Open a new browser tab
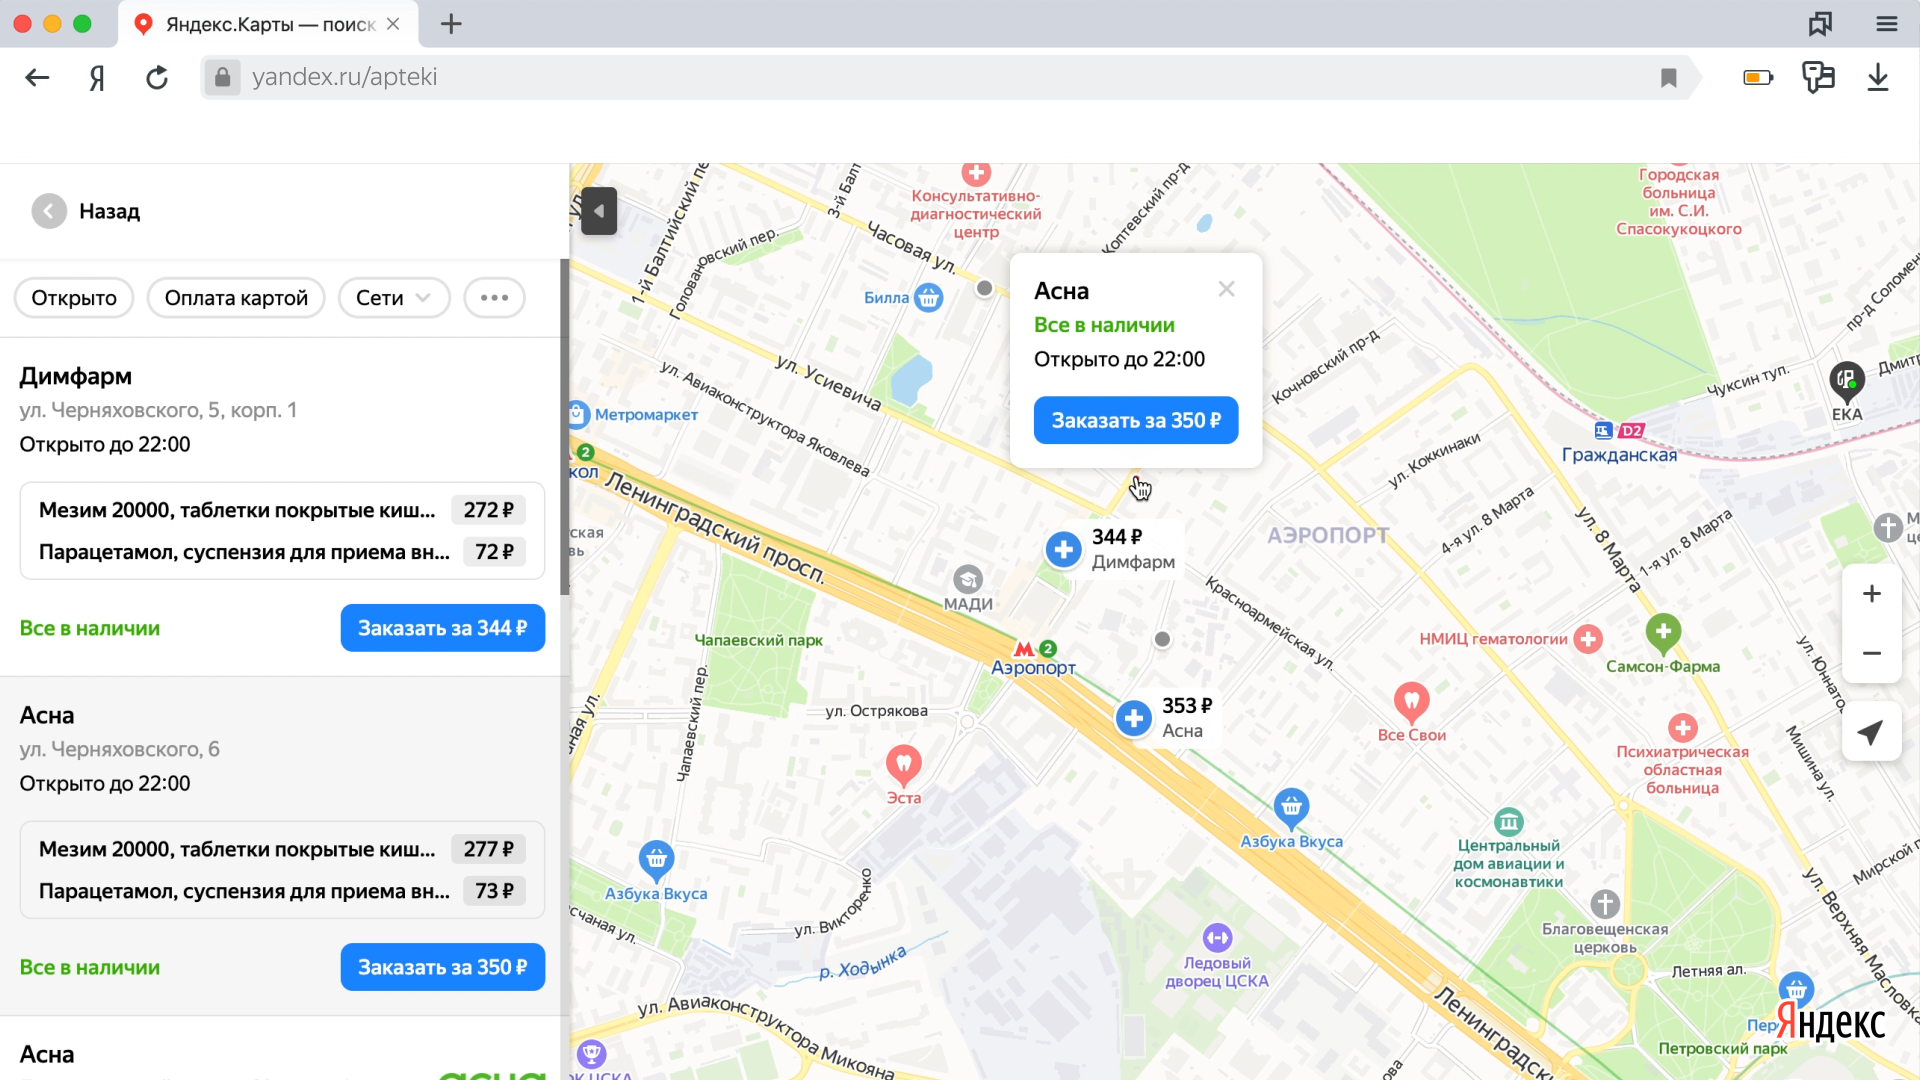Screen dimensions: 1920x1080 point(451,24)
